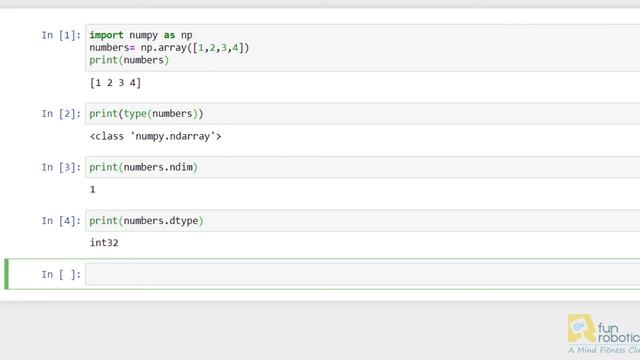Click the 'print(numbers)' code line

[x=129, y=60]
